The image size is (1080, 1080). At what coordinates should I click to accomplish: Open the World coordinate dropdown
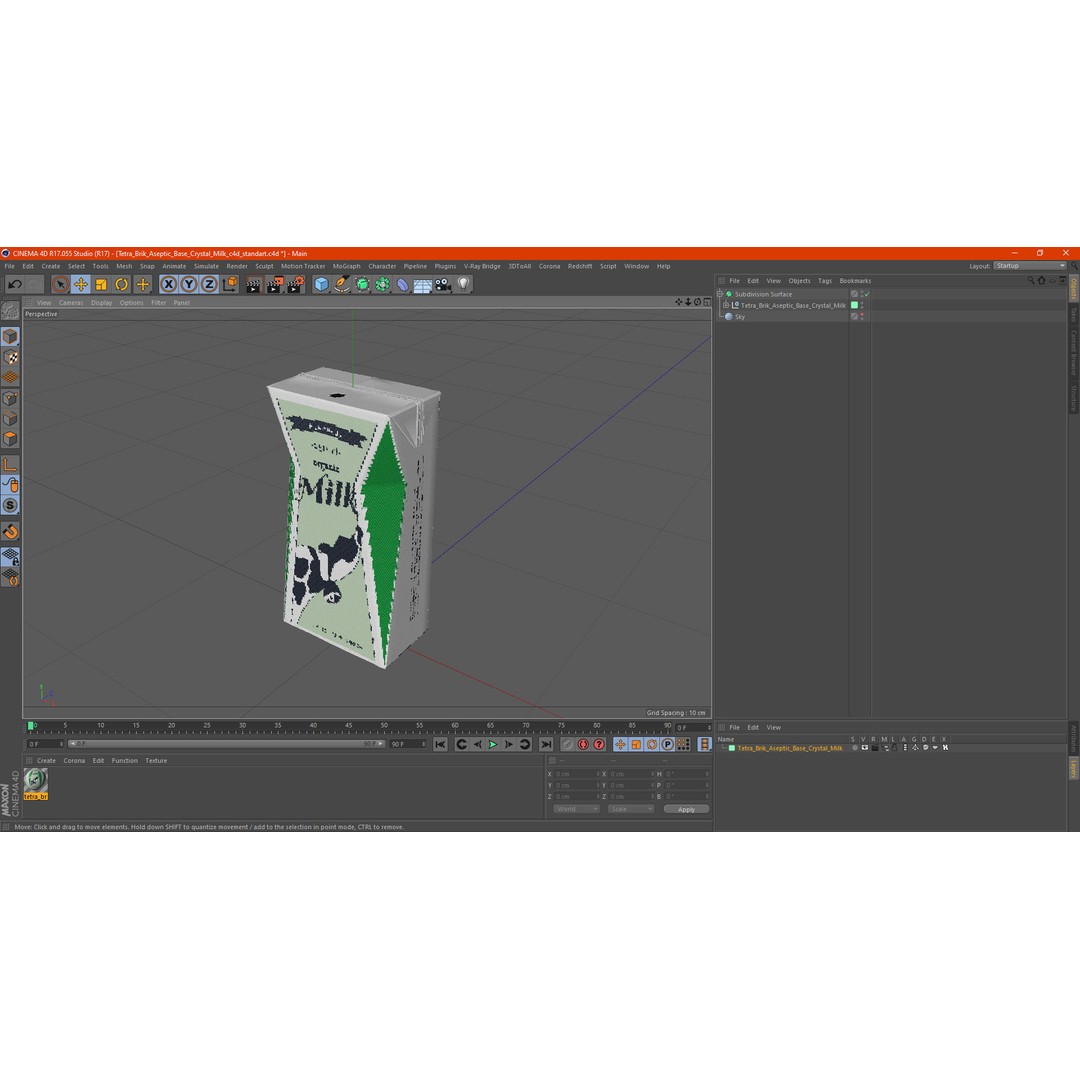[576, 809]
